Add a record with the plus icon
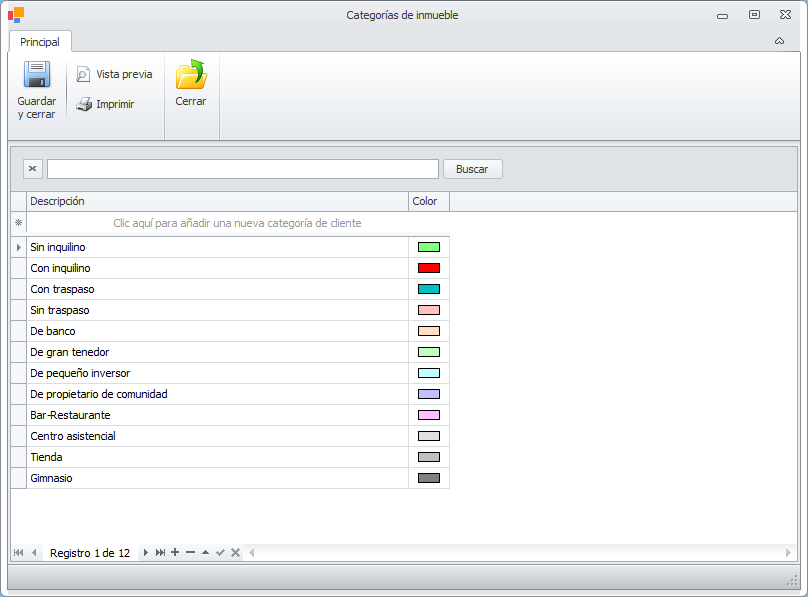 point(175,552)
